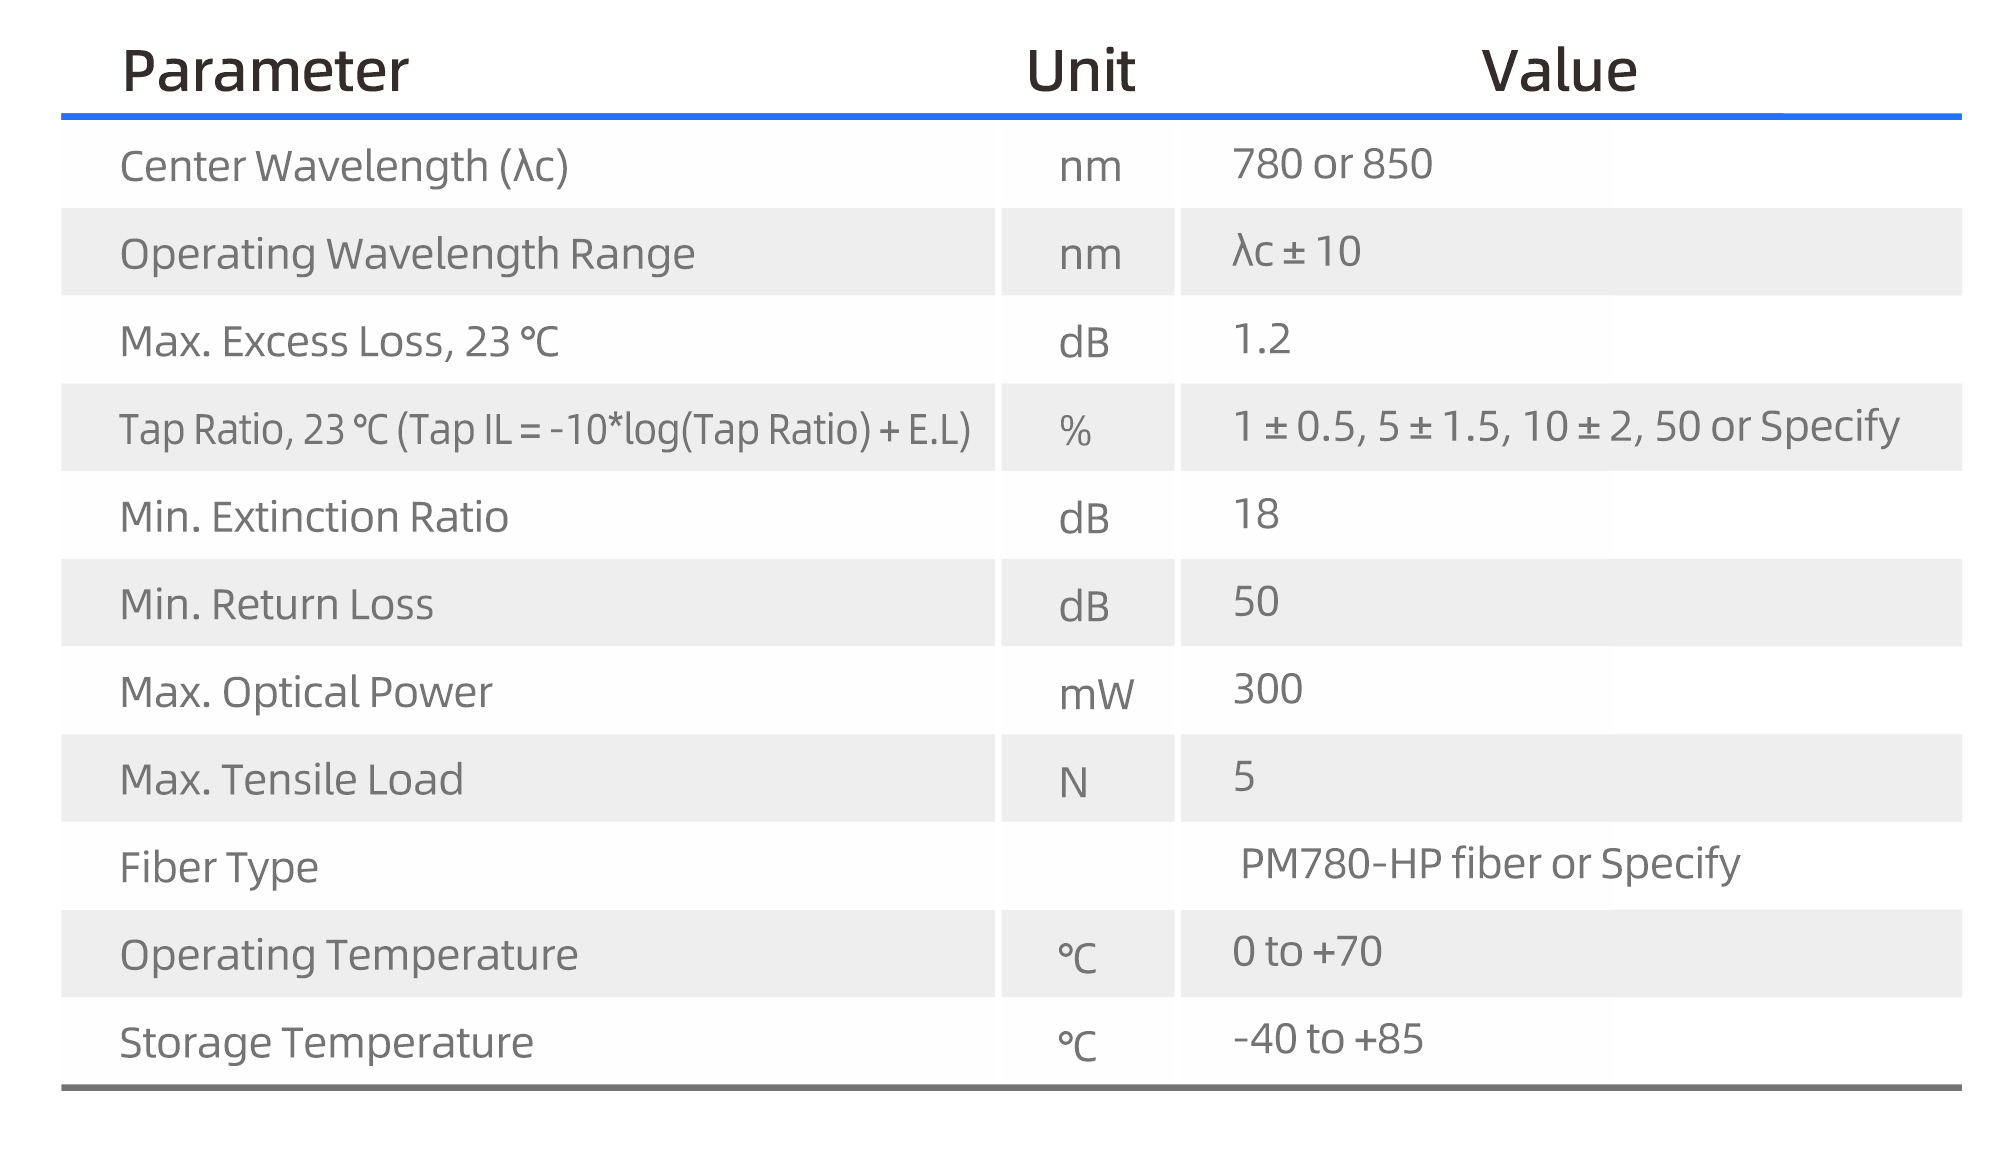Click the mW unit cell
2015x1155 pixels.
point(1096,694)
